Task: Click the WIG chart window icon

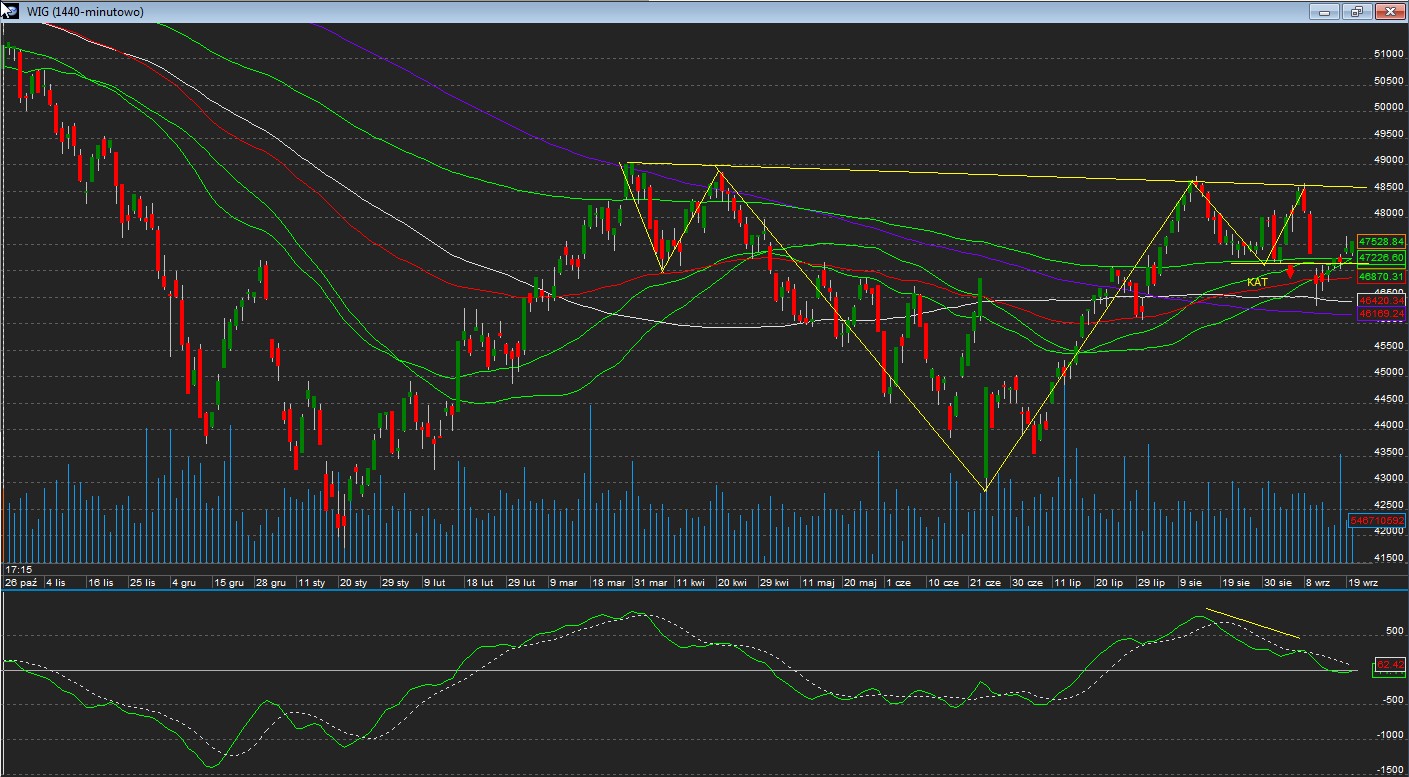Action: [x=12, y=11]
